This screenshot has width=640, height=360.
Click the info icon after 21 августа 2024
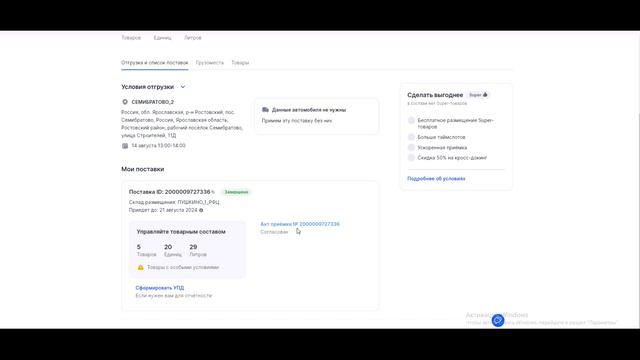coord(201,210)
